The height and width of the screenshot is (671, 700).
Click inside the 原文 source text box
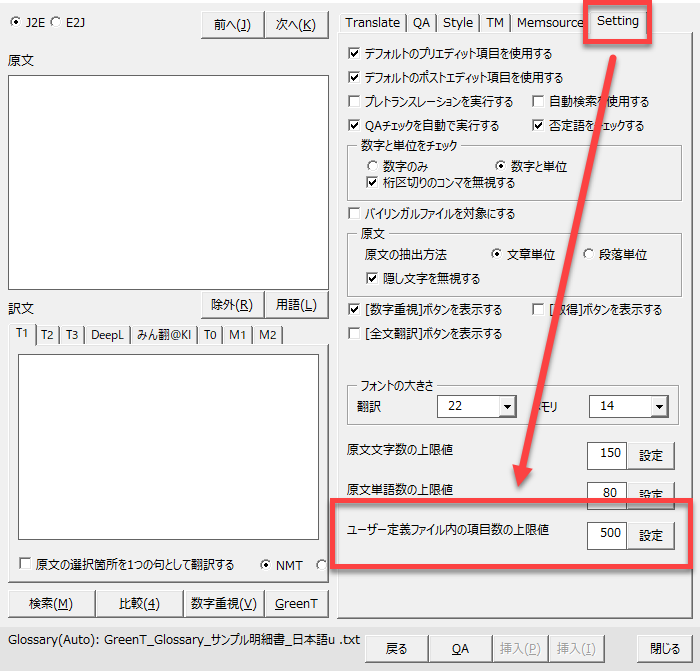168,182
